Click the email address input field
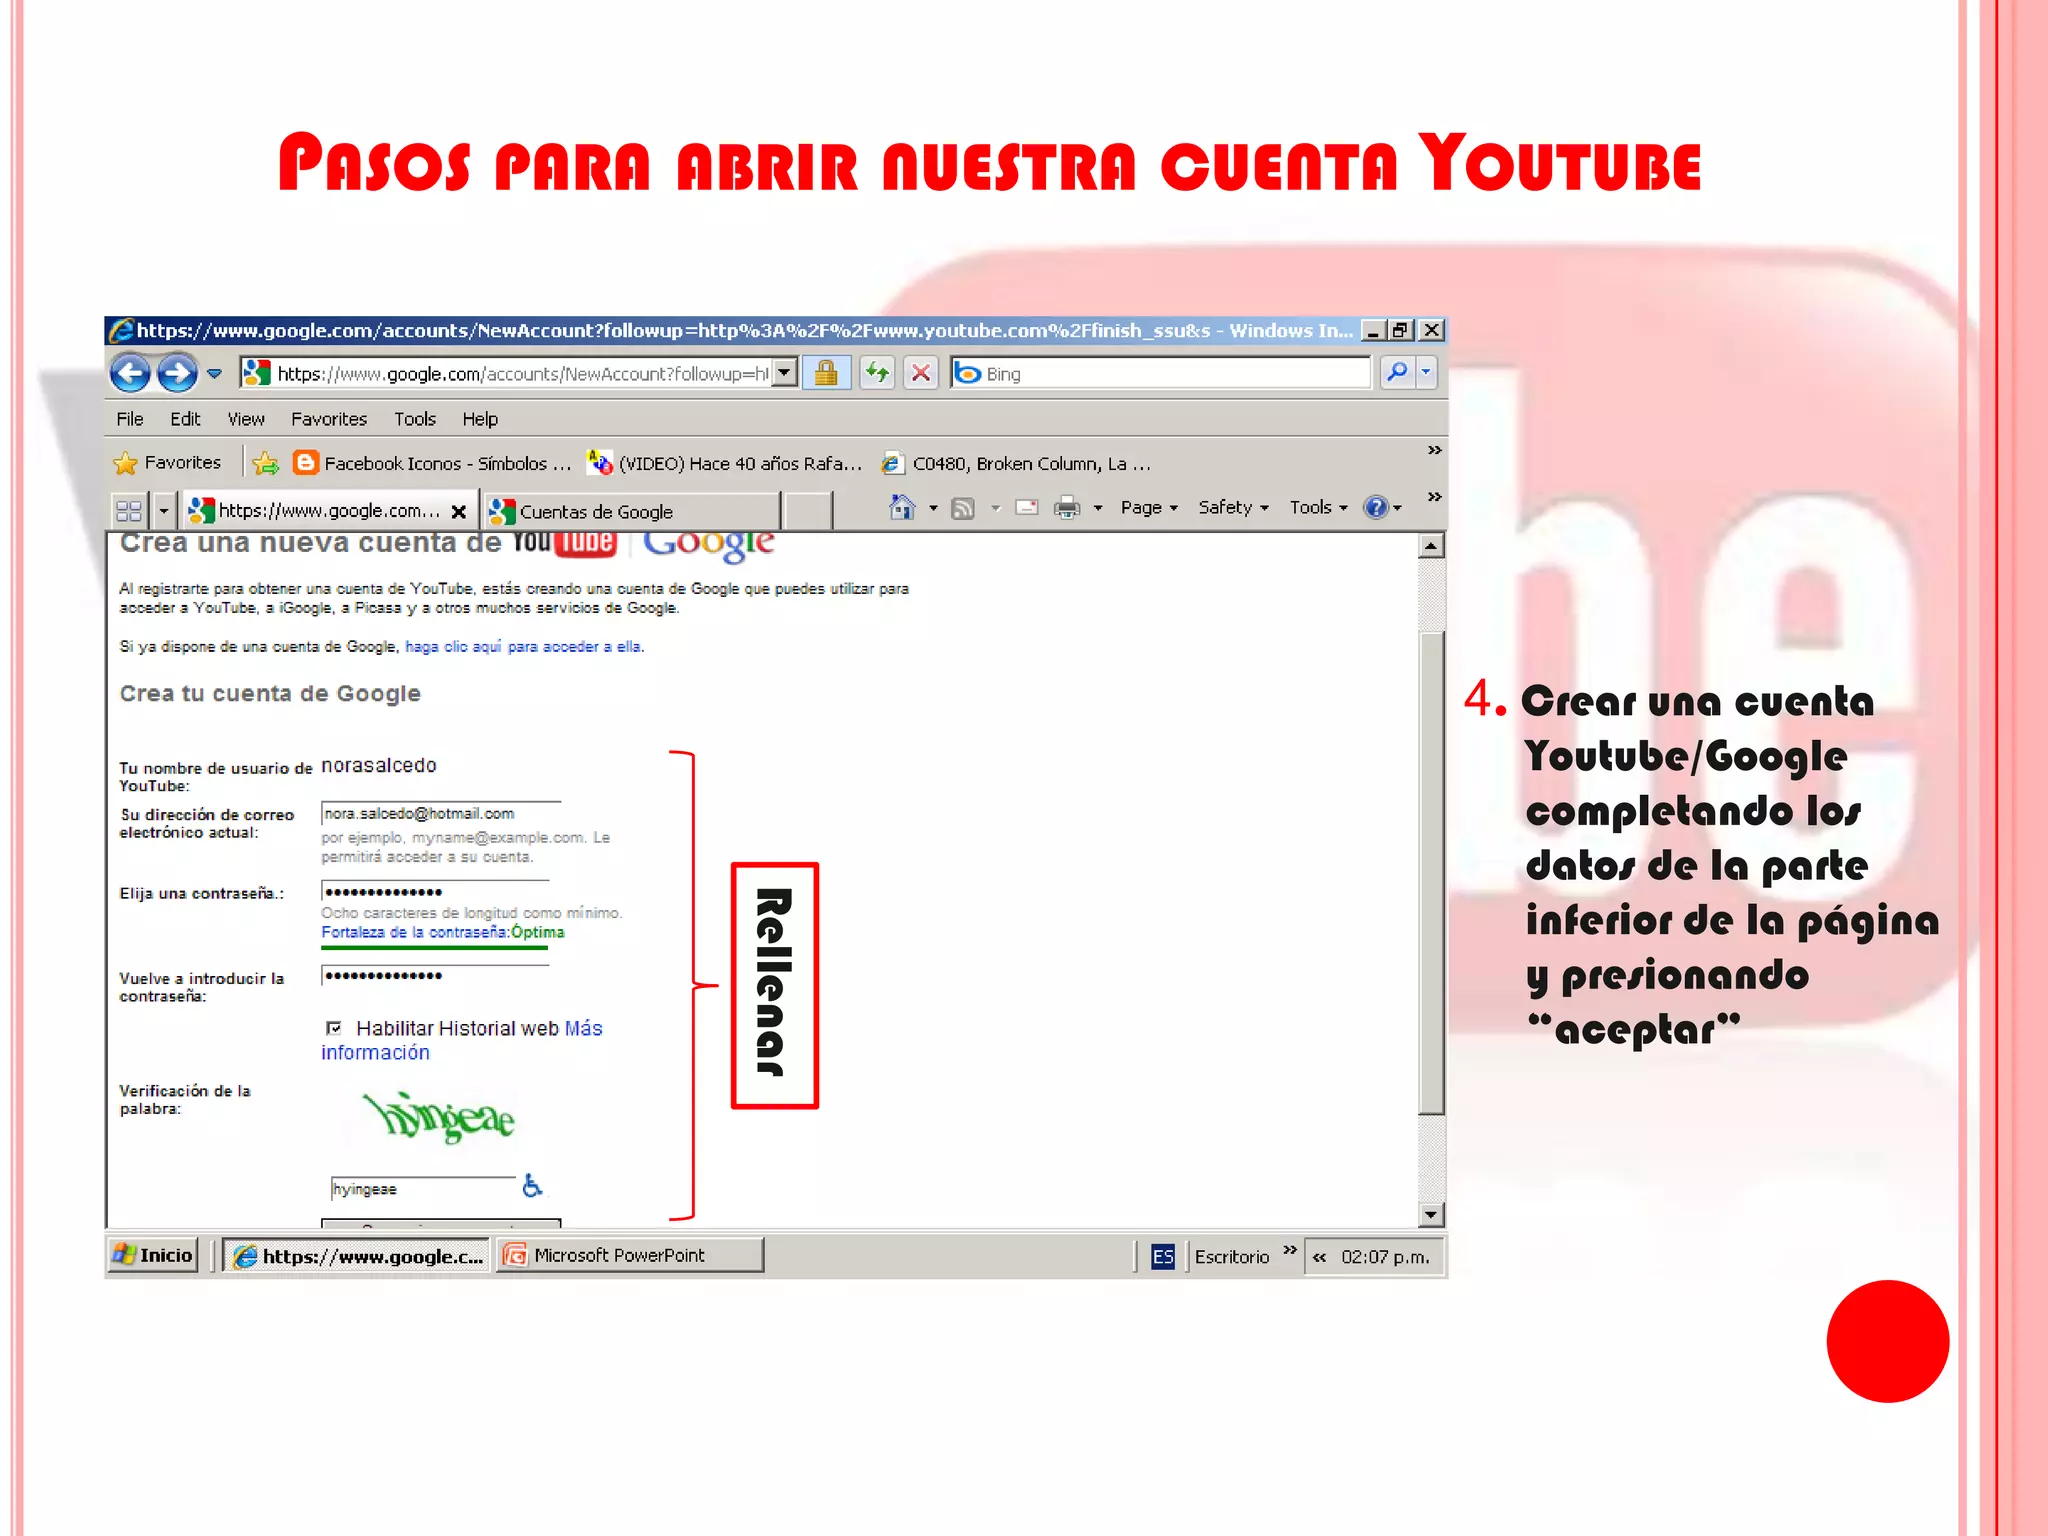The image size is (2048, 1536). pyautogui.click(x=440, y=813)
